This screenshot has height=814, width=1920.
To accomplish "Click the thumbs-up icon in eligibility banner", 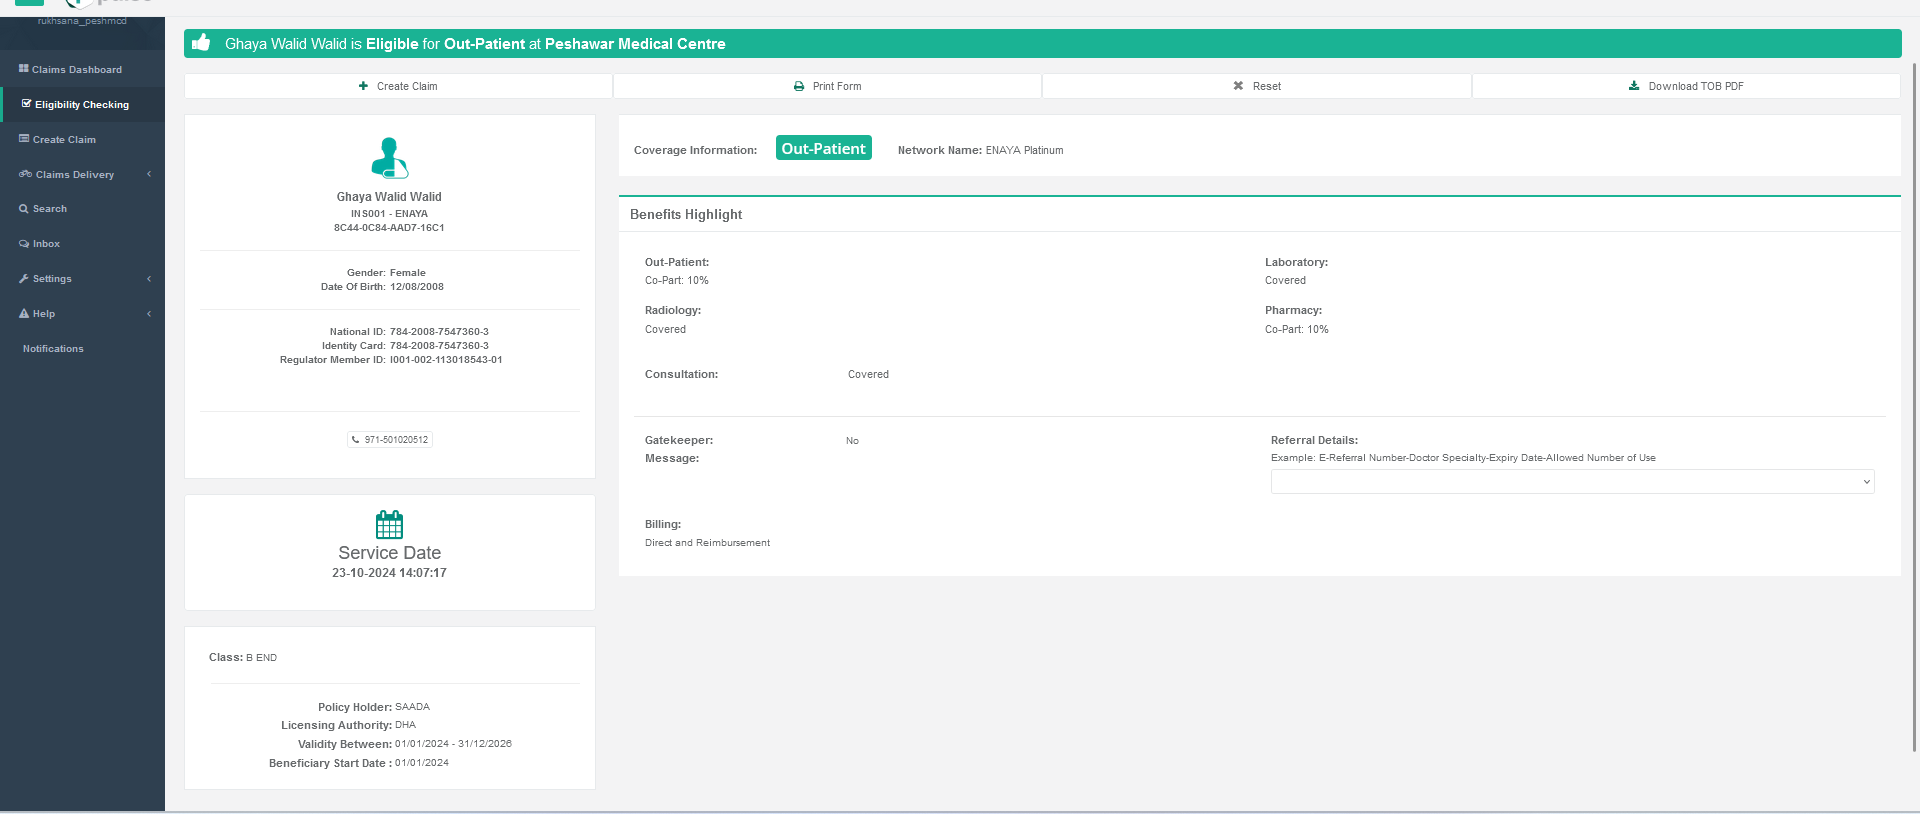I will click(201, 43).
